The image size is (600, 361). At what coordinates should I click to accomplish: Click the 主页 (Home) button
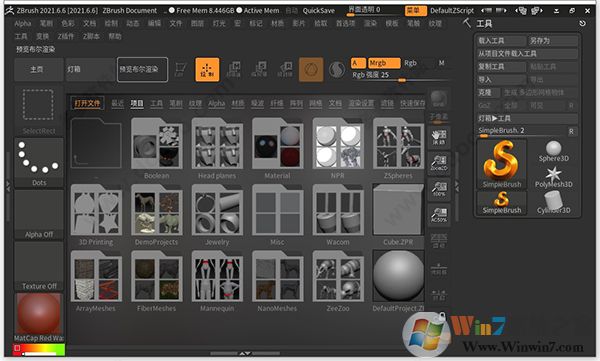(38, 70)
